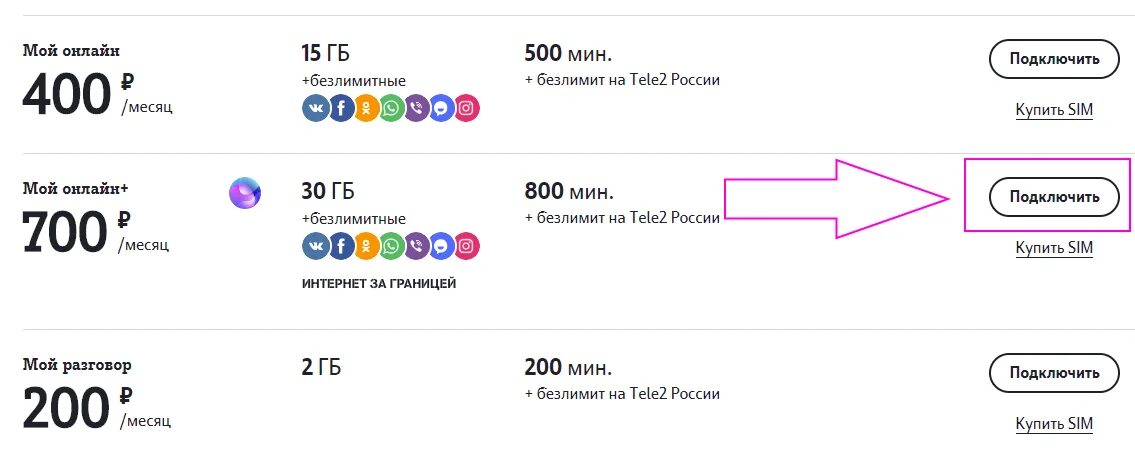Image resolution: width=1135 pixels, height=452 pixels.
Task: Click the Facebook icon in Мой онлайн tariff
Action: coord(341,108)
